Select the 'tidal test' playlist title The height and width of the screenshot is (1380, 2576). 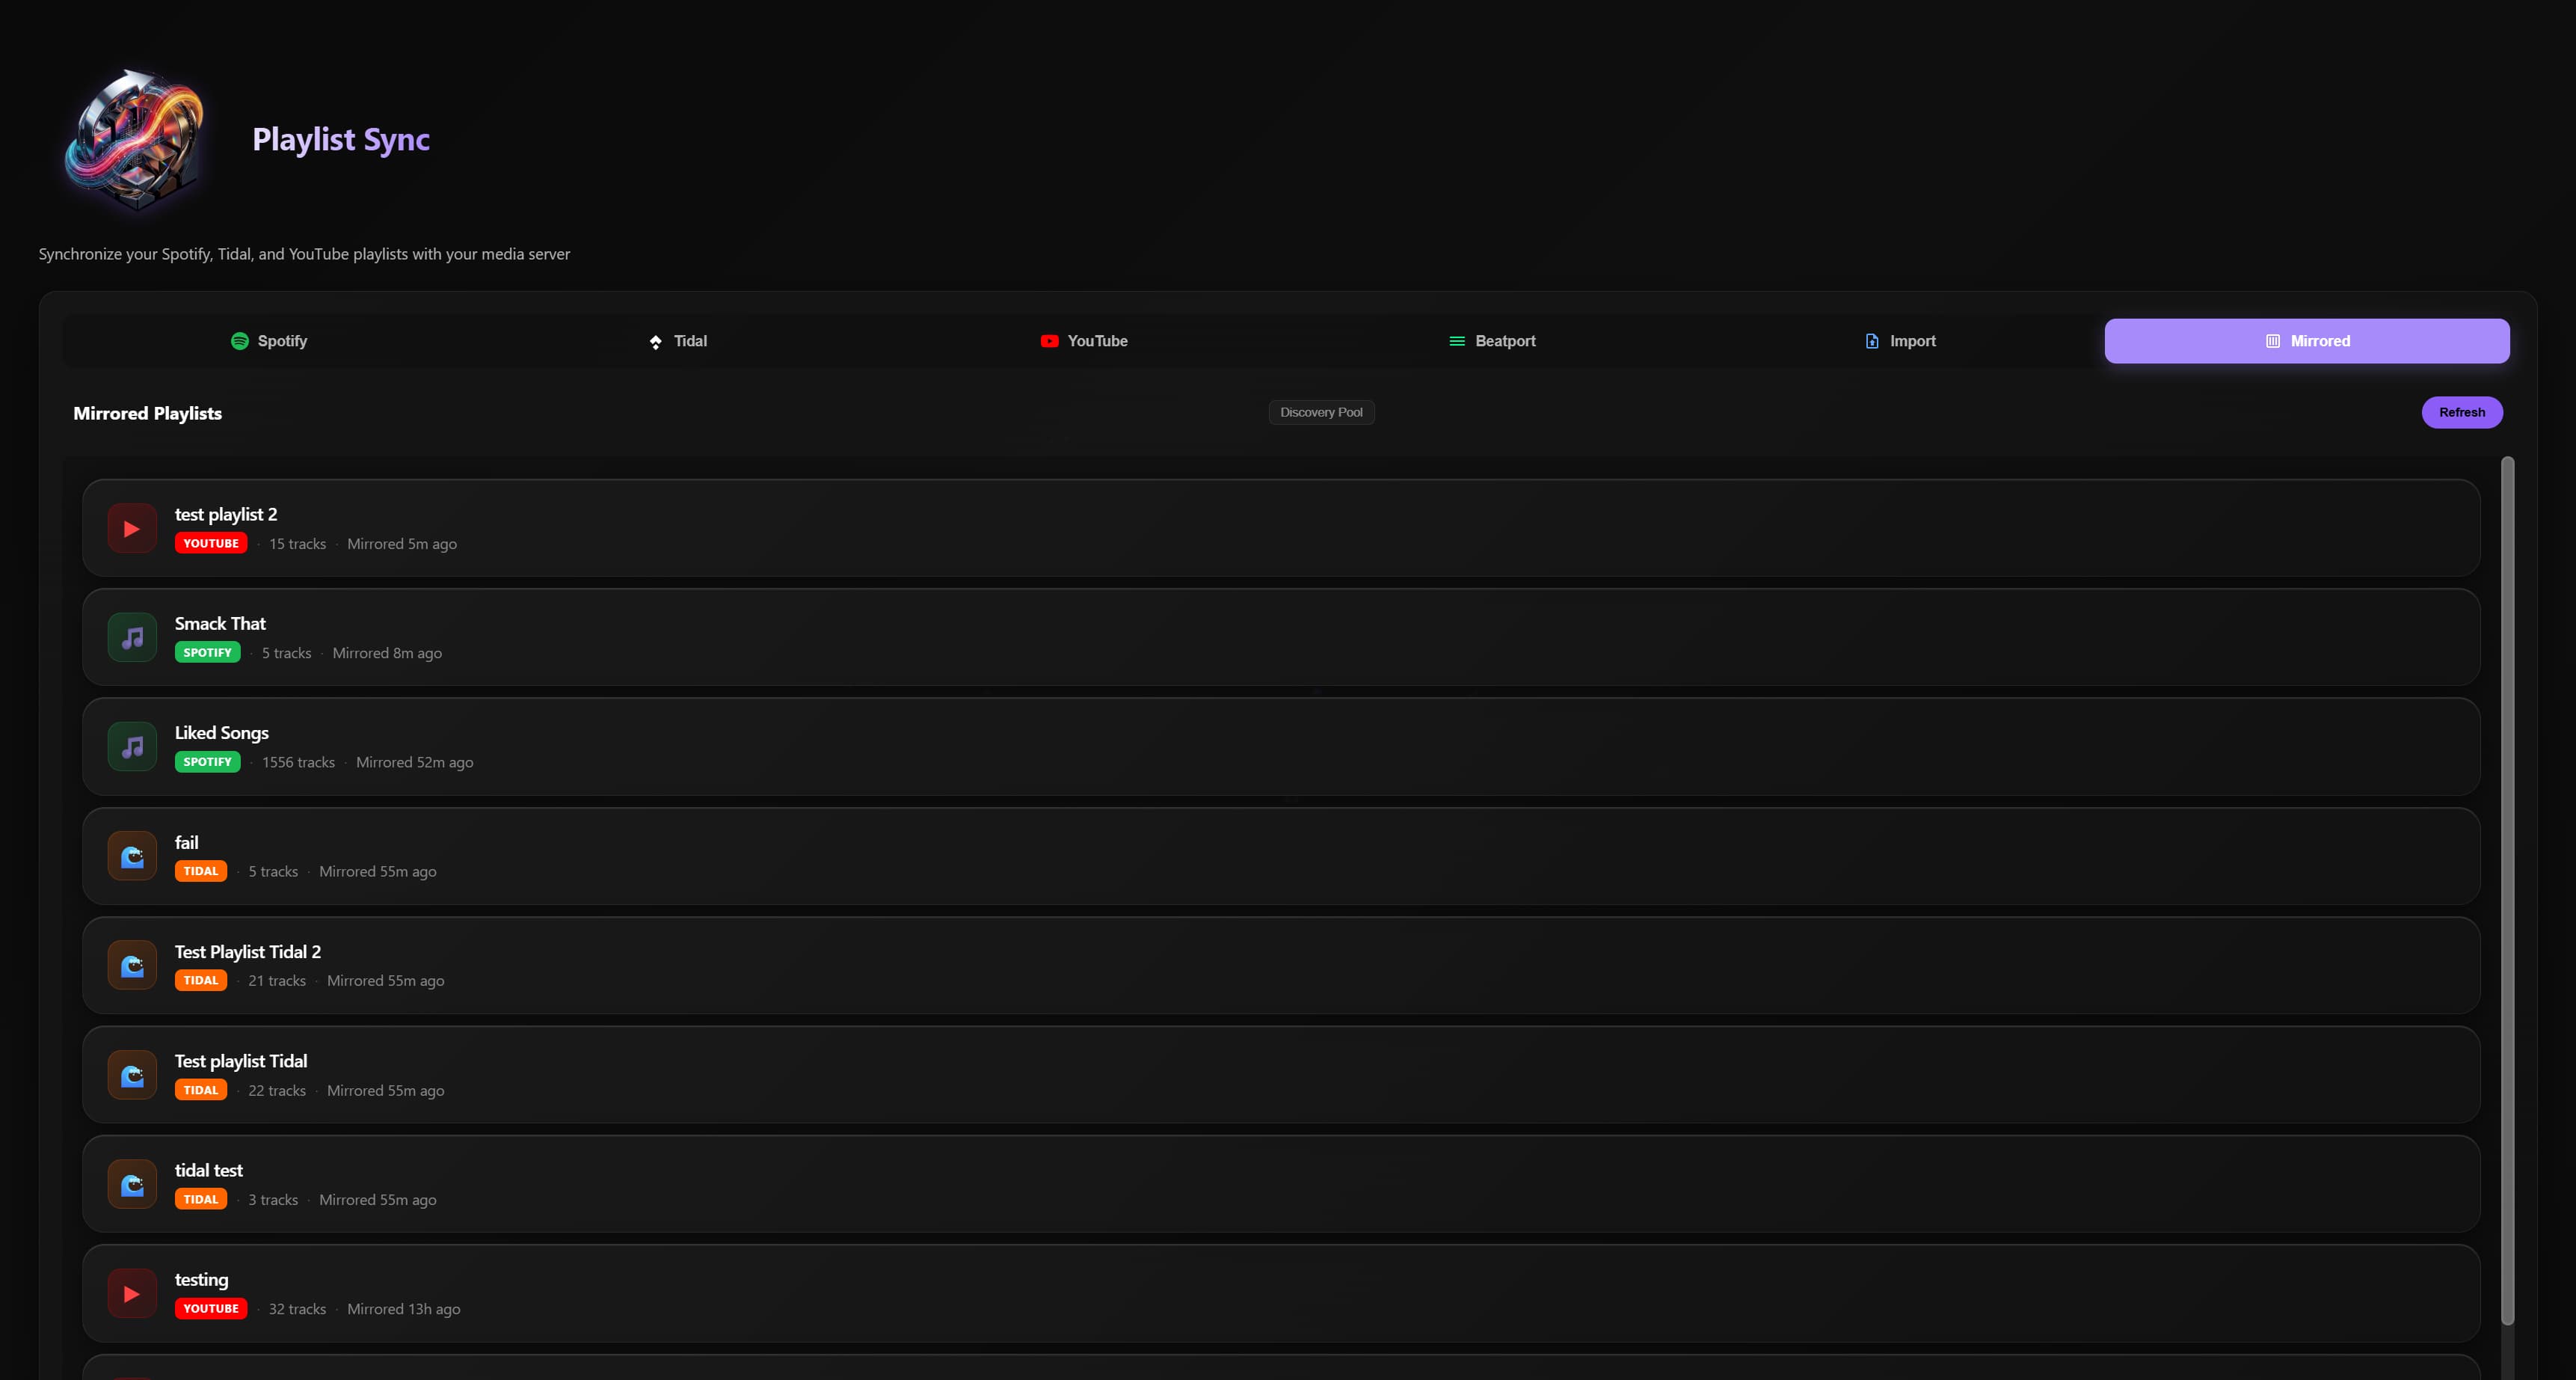(x=209, y=1170)
